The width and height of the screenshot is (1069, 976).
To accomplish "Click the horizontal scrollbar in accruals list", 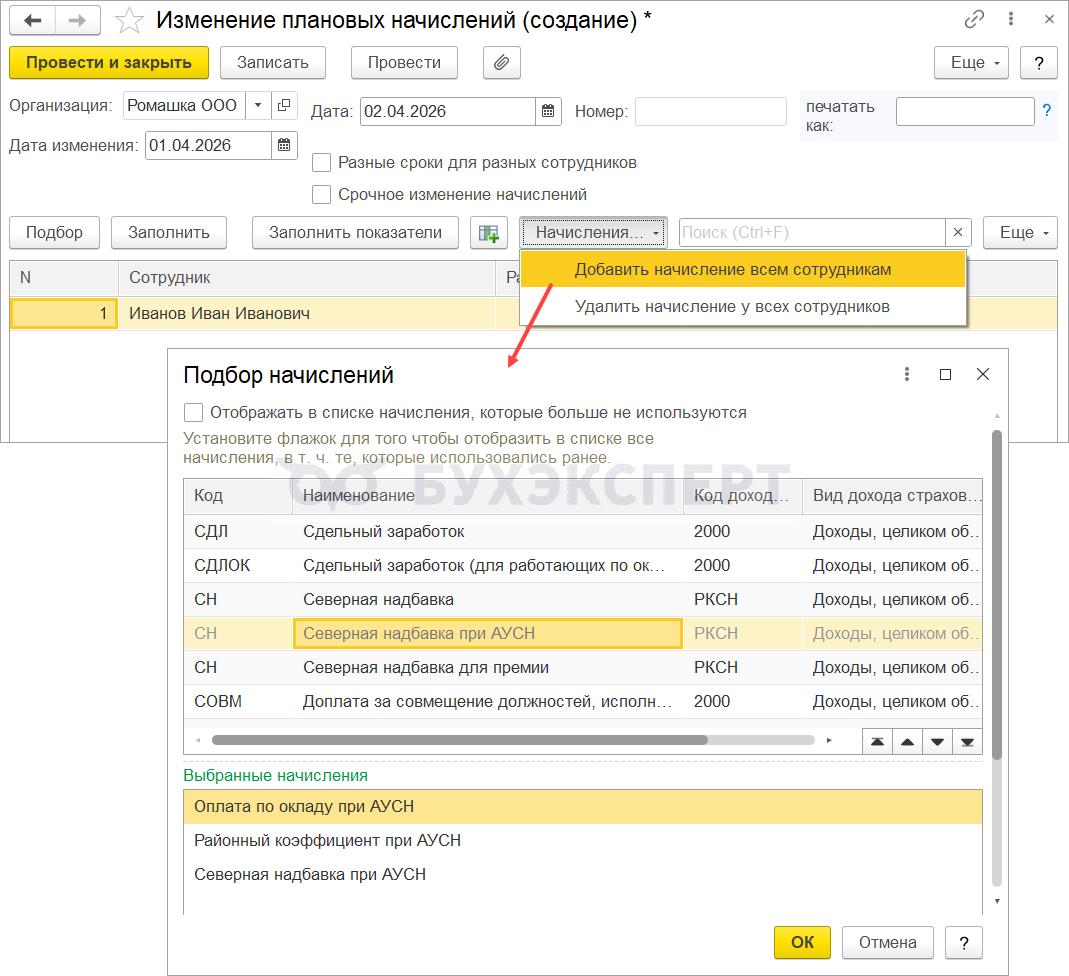I will tap(460, 741).
